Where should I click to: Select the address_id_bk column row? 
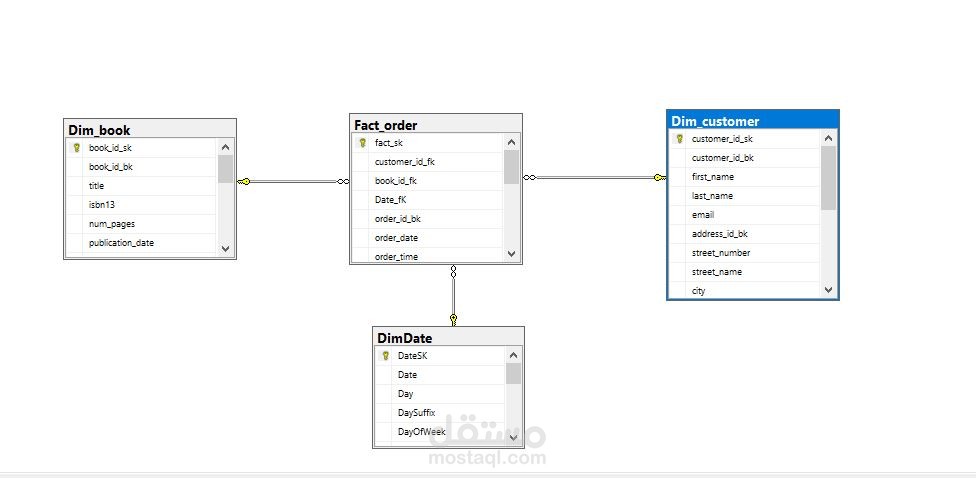click(x=744, y=234)
